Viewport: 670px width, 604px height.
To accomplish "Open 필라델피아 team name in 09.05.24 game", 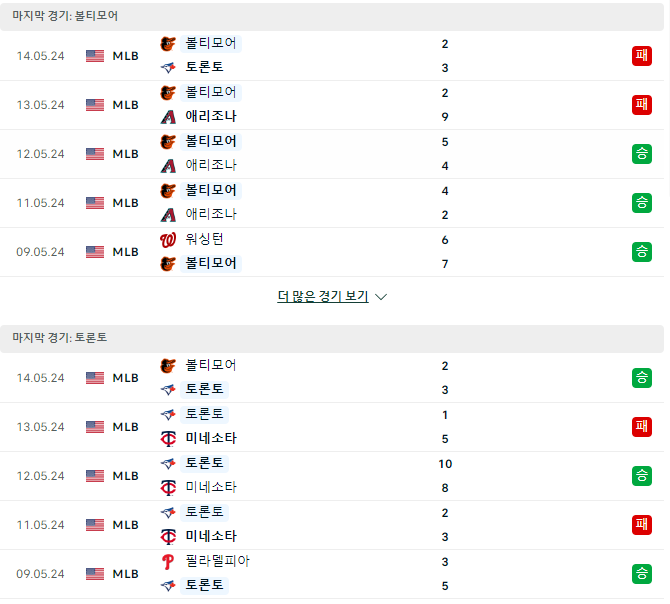I will click(217, 561).
